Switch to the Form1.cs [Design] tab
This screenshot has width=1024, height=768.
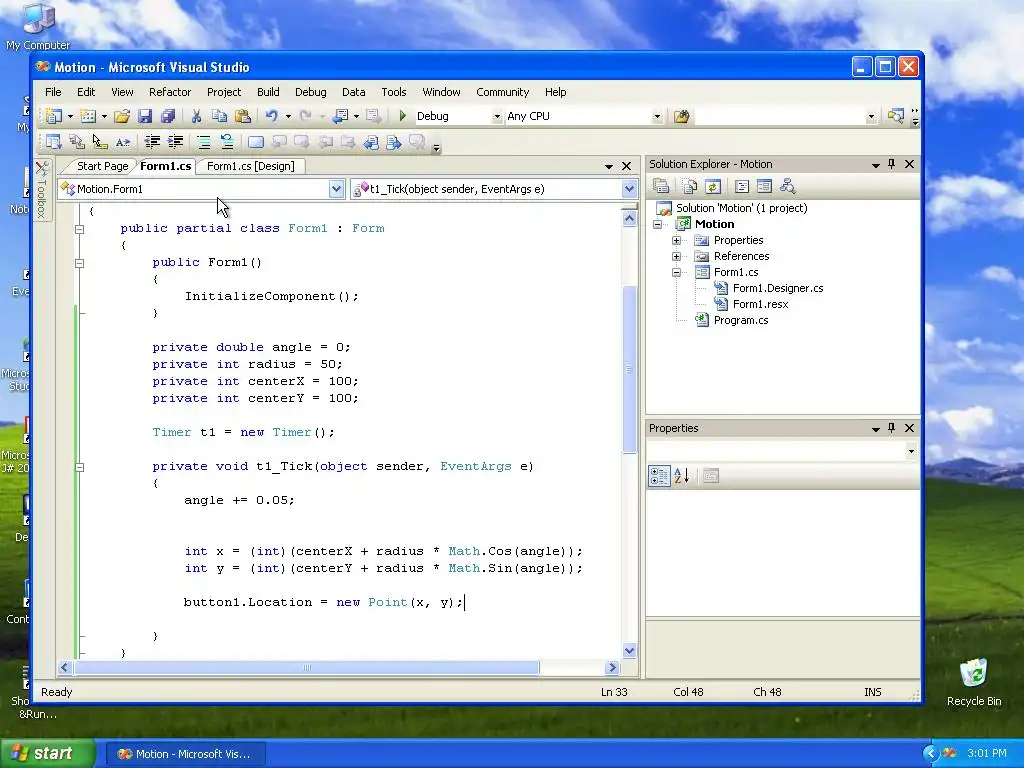[x=251, y=166]
